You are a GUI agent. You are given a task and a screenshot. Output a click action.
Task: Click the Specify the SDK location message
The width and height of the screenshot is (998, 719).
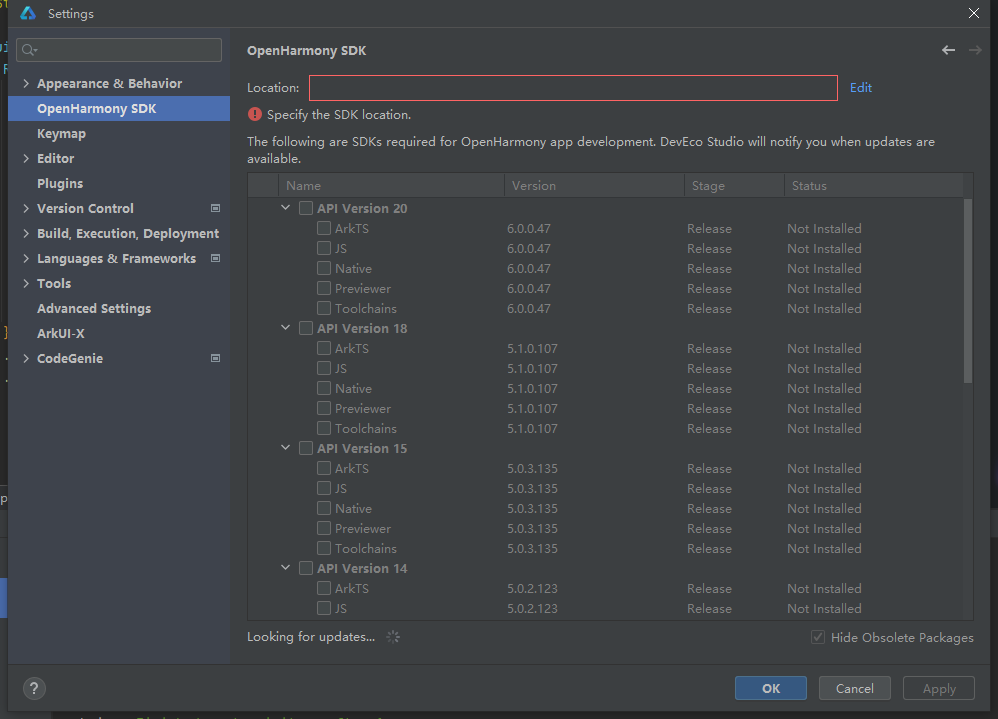pyautogui.click(x=339, y=115)
